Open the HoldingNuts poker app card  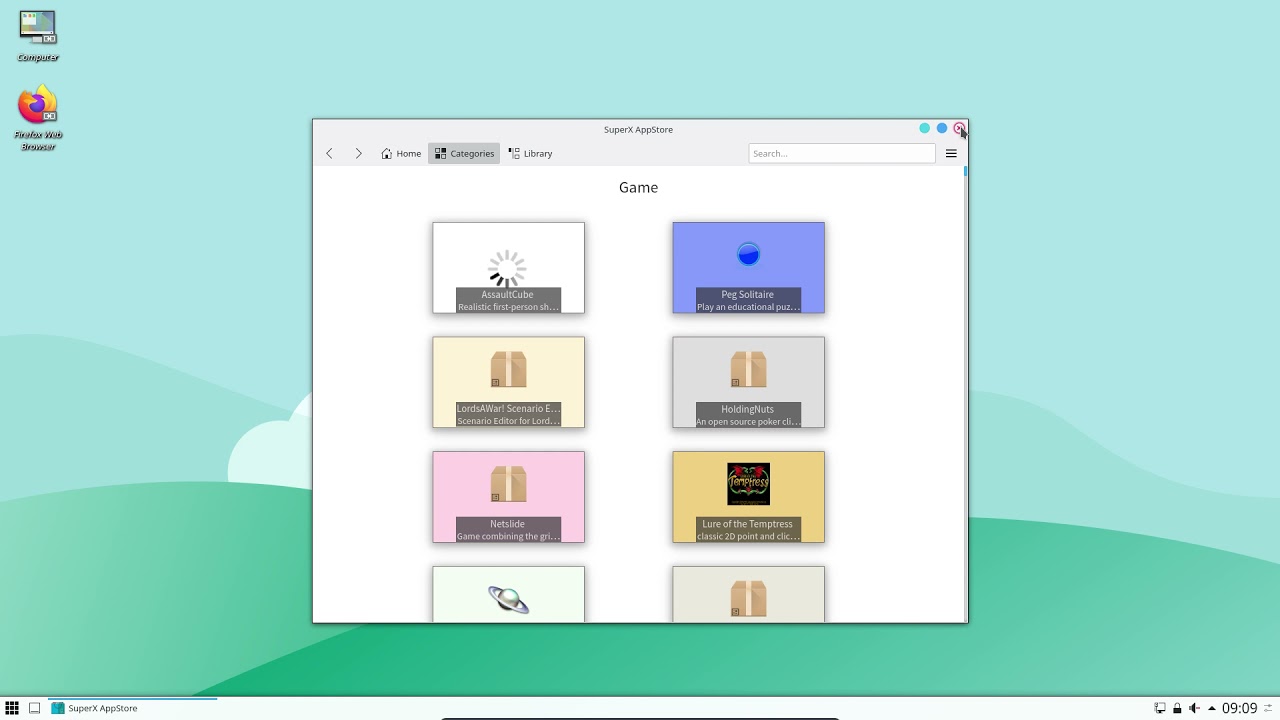pyautogui.click(x=748, y=382)
